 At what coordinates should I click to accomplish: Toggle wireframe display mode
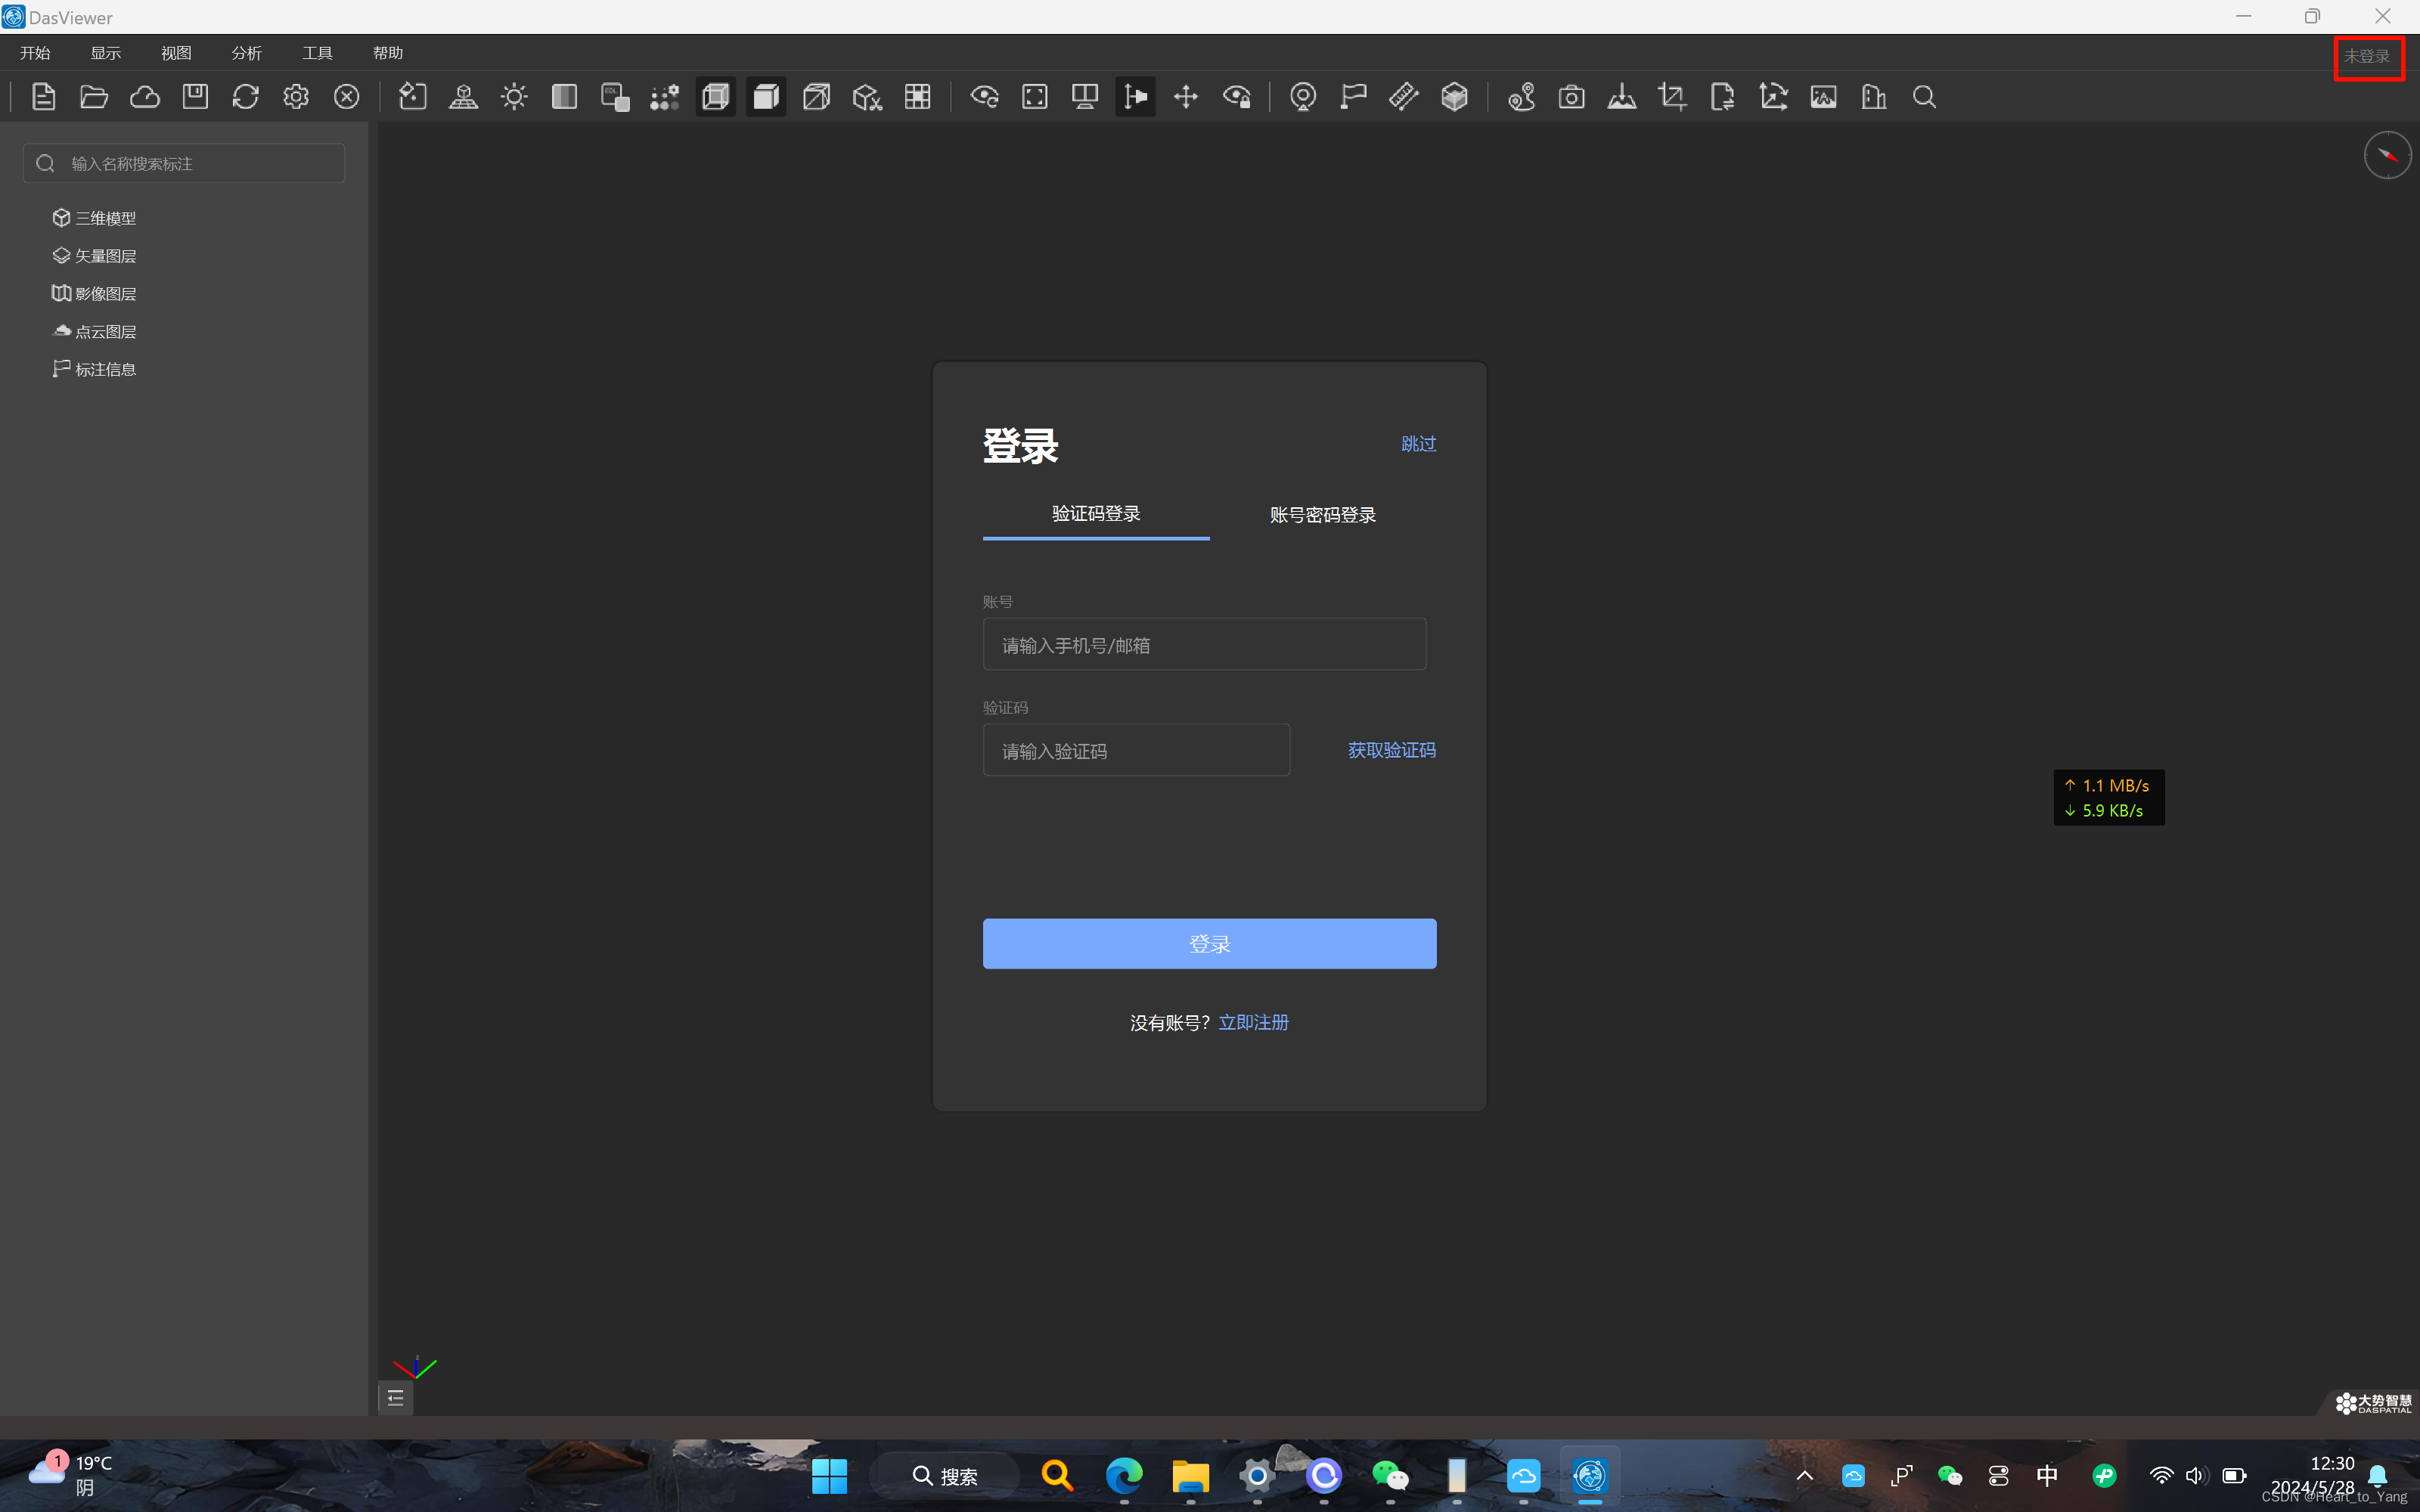point(715,96)
